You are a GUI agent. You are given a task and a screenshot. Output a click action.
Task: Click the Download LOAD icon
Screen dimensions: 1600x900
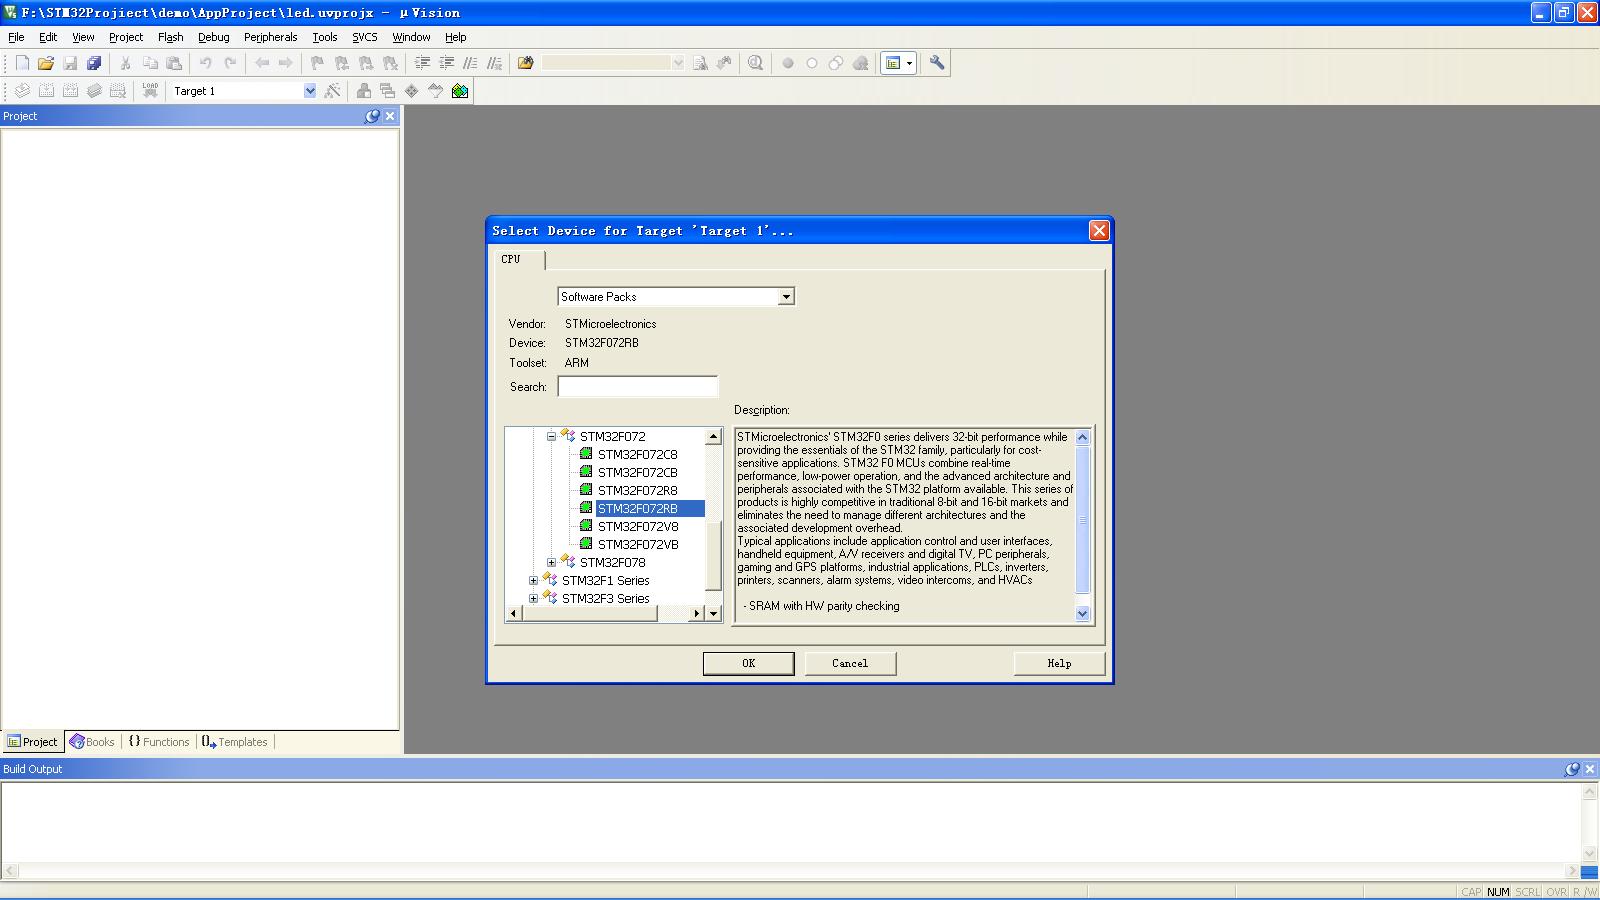(150, 91)
